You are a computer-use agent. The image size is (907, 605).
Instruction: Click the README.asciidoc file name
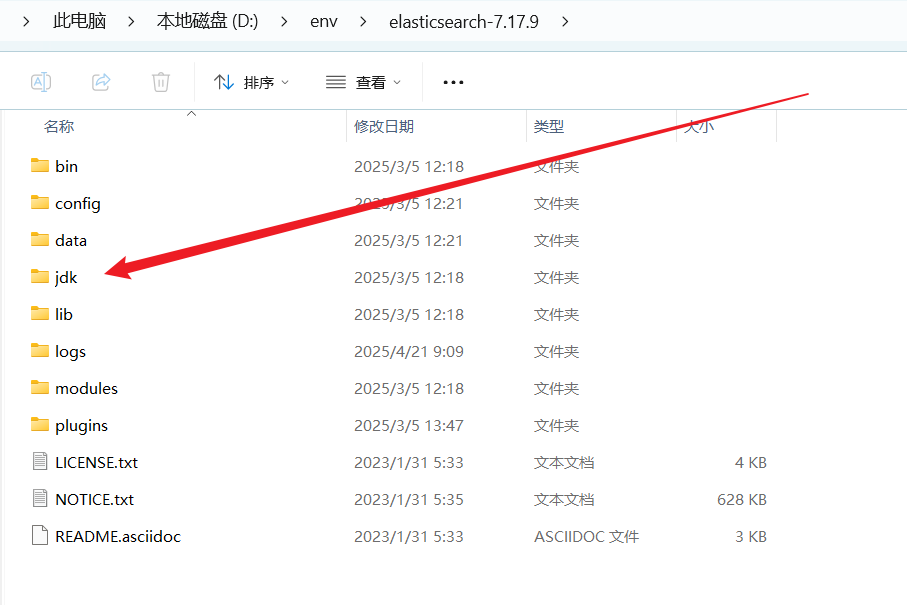118,537
